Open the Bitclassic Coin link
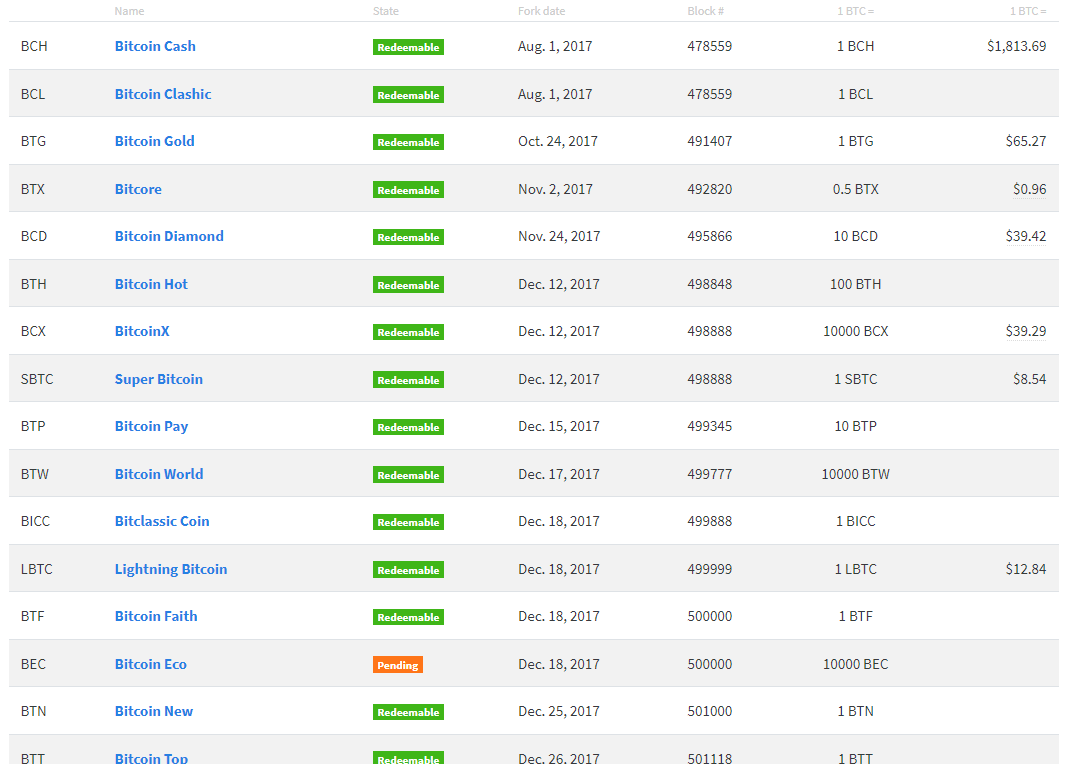 162,521
